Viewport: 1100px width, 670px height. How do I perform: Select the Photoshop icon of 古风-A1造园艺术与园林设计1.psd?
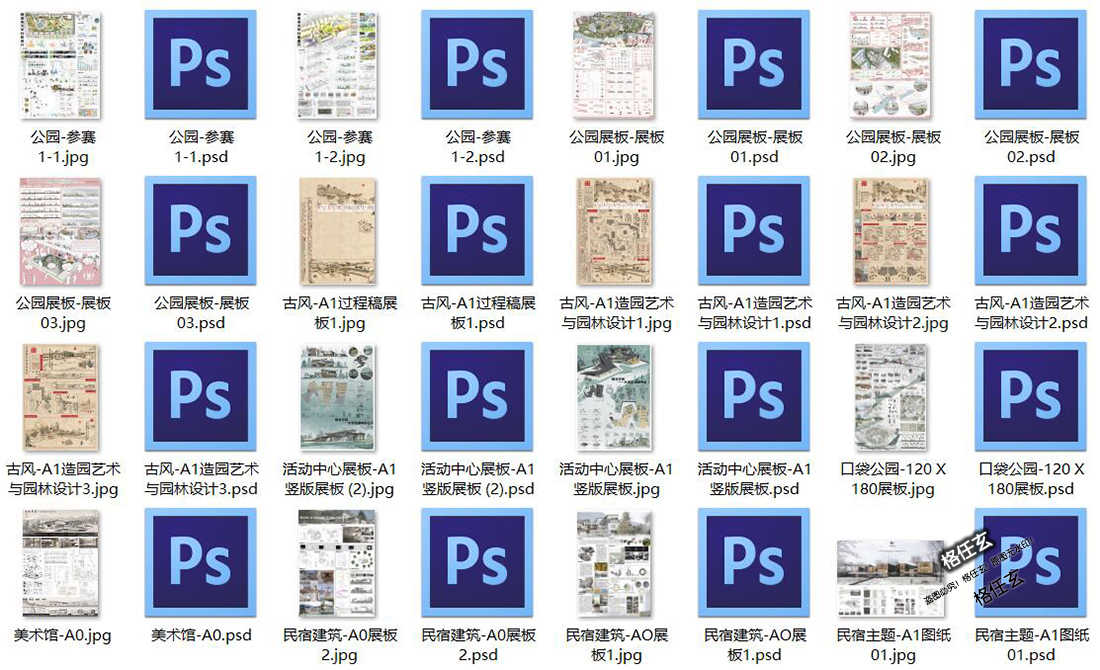753,231
